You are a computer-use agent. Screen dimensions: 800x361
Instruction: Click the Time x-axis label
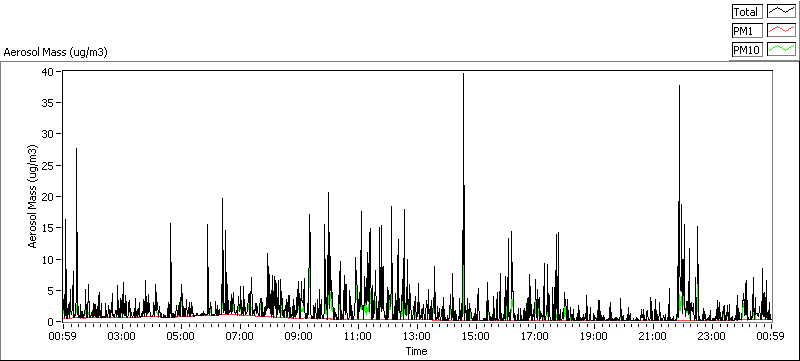[x=416, y=351]
